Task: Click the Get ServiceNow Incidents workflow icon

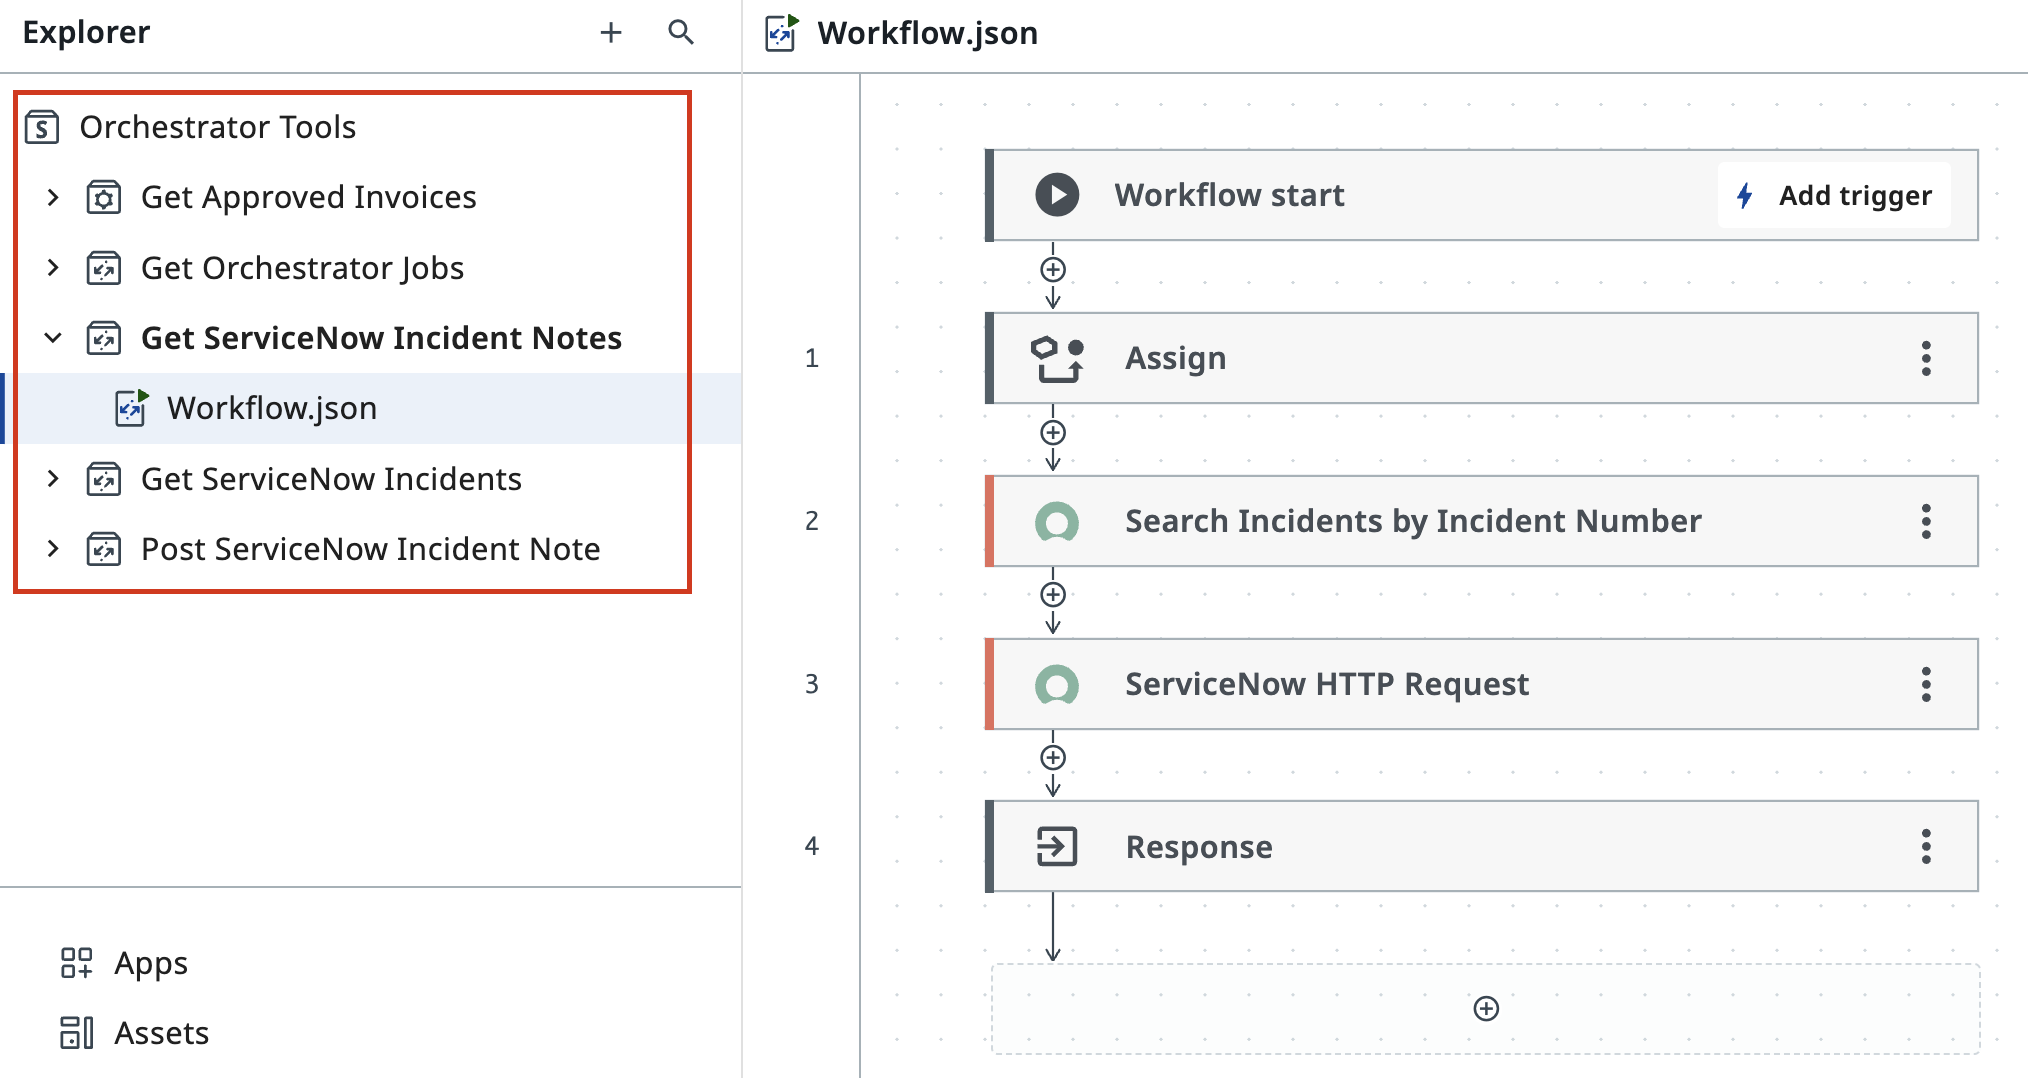Action: coord(104,479)
